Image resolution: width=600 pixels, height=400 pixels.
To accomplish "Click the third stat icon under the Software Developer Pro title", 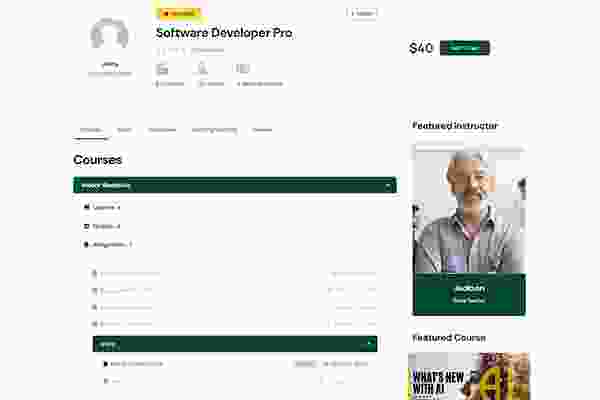I will point(243,69).
